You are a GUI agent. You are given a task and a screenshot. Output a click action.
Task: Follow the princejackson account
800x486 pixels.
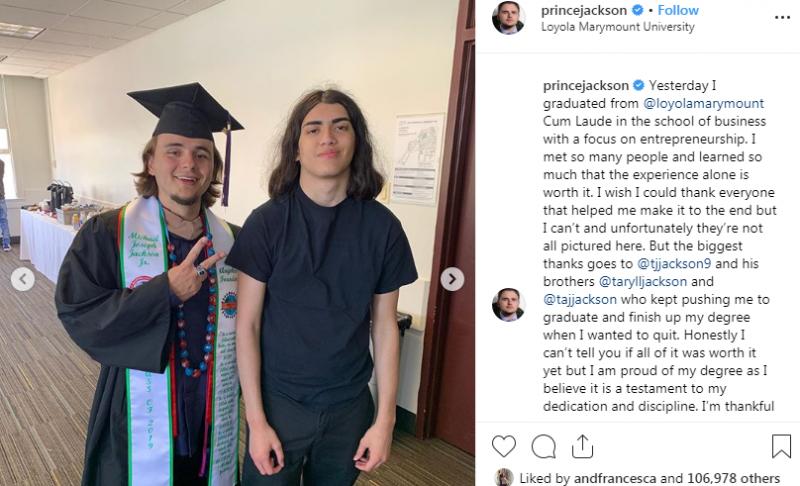679,10
